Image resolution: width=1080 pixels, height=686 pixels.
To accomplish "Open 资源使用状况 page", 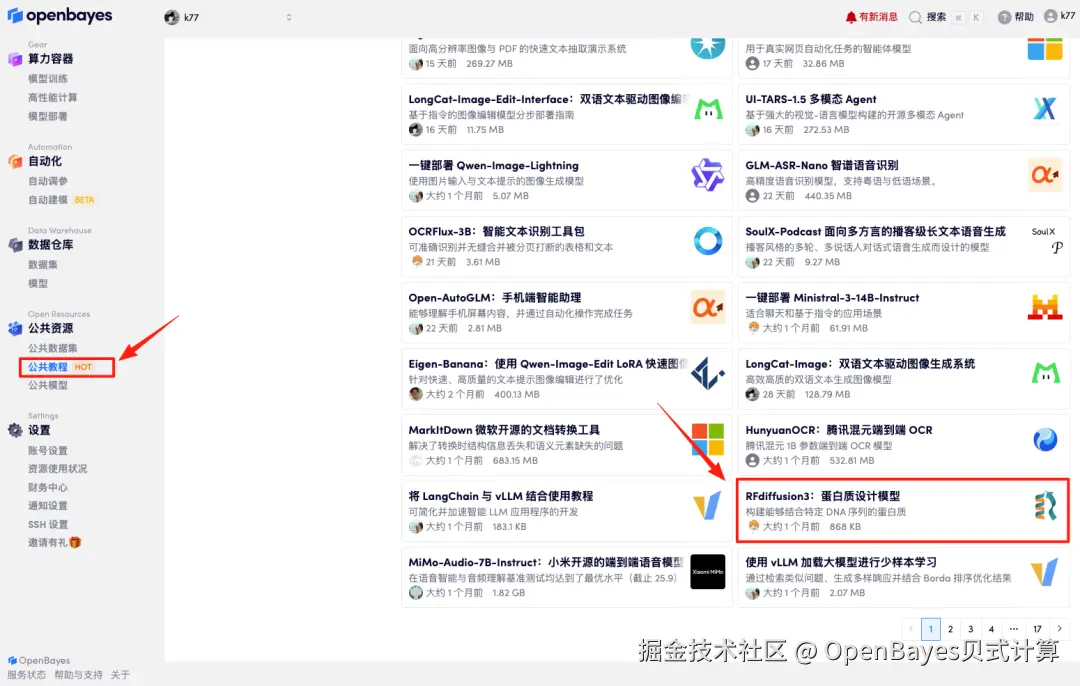I will tap(57, 468).
